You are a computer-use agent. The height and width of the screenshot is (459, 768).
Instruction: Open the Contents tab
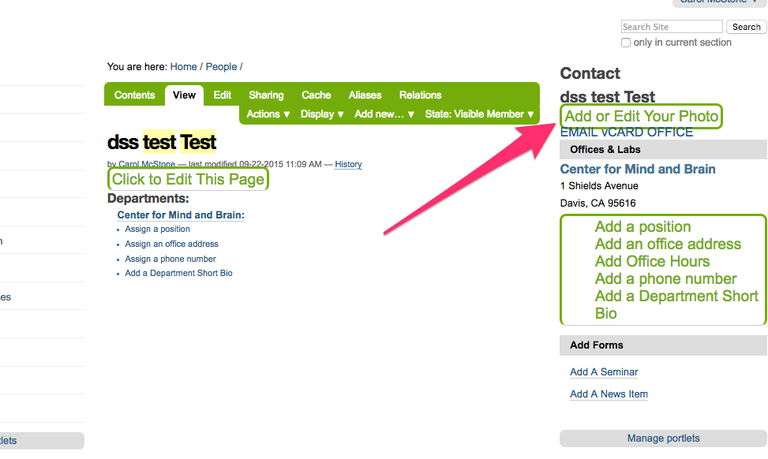pos(134,95)
